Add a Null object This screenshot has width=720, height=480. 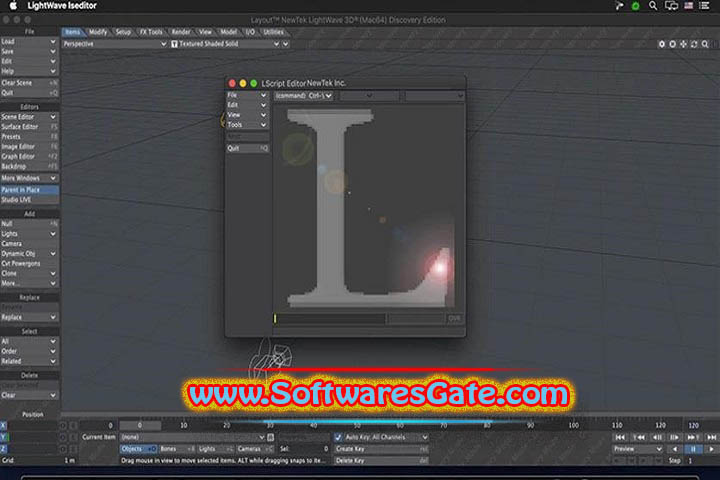[29, 224]
